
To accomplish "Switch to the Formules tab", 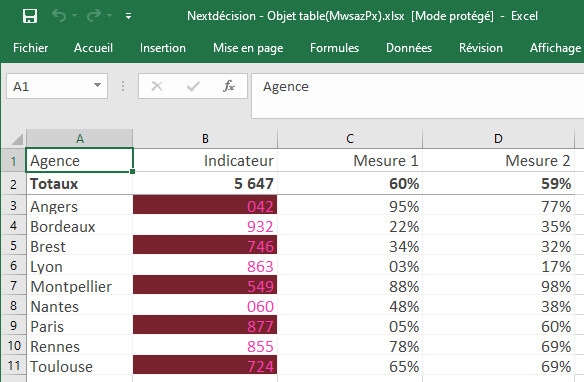I will pyautogui.click(x=334, y=48).
